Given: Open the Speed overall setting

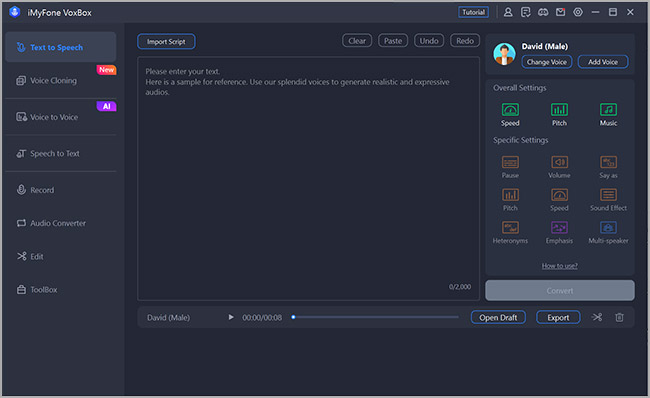Looking at the screenshot, I should click(x=510, y=114).
